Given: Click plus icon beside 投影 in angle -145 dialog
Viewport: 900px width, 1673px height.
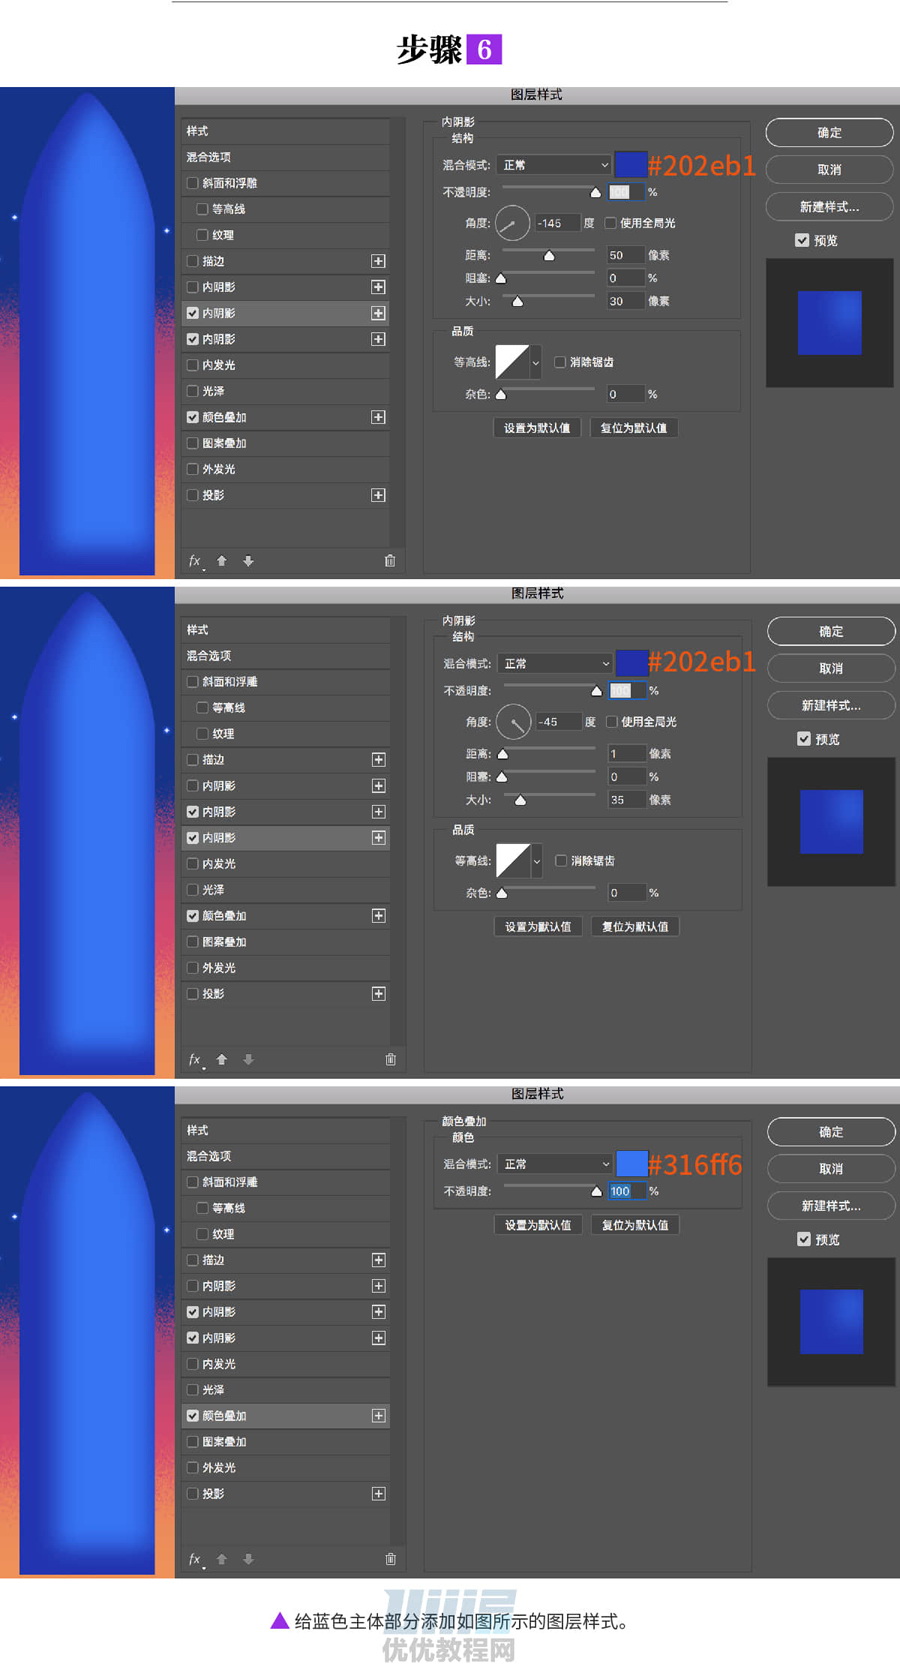Looking at the screenshot, I should click(x=378, y=495).
